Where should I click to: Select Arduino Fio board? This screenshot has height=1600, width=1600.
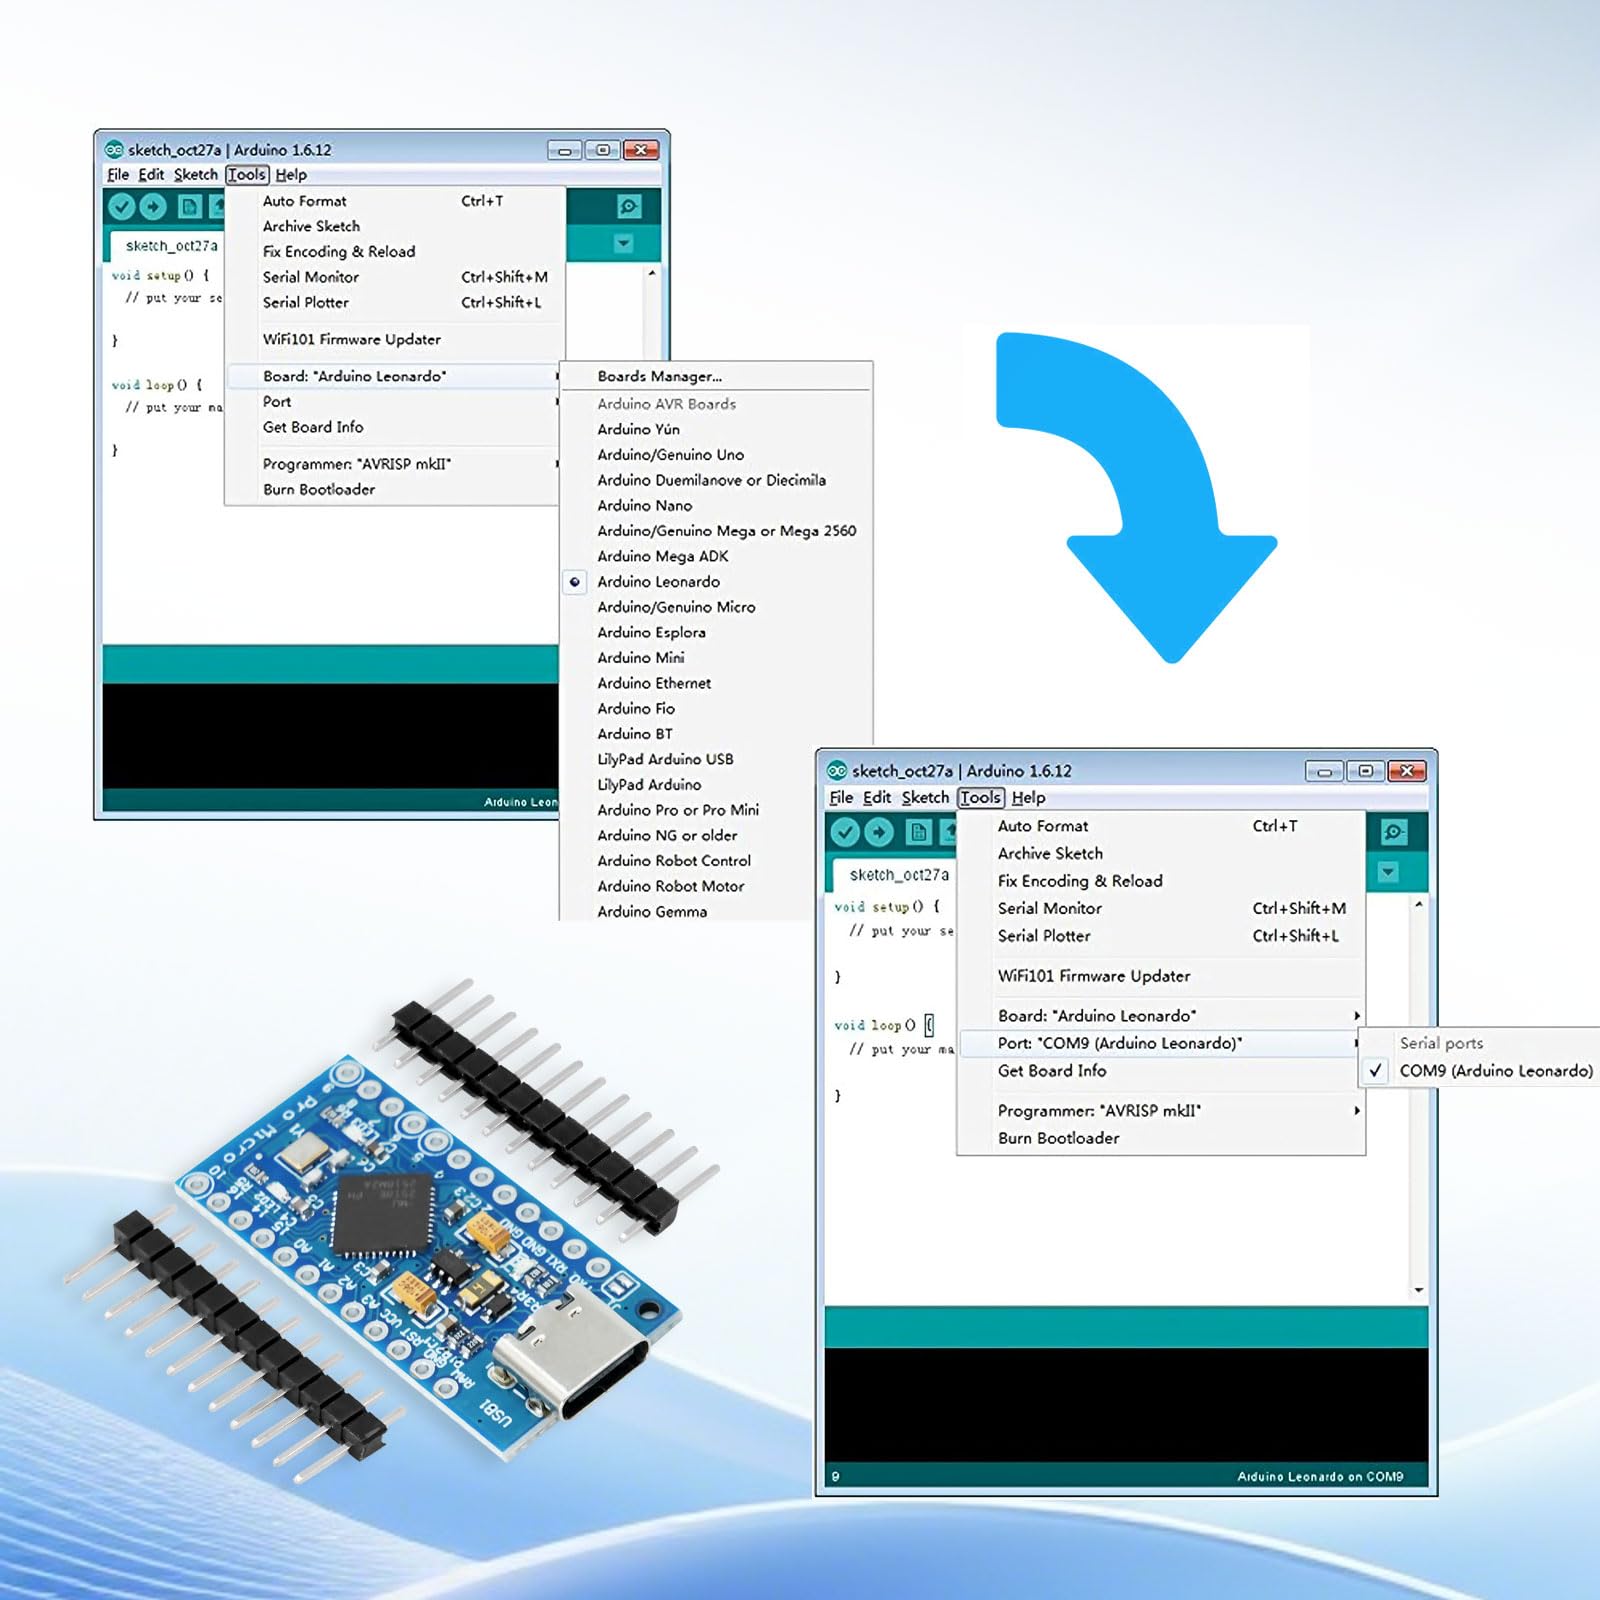point(716,709)
